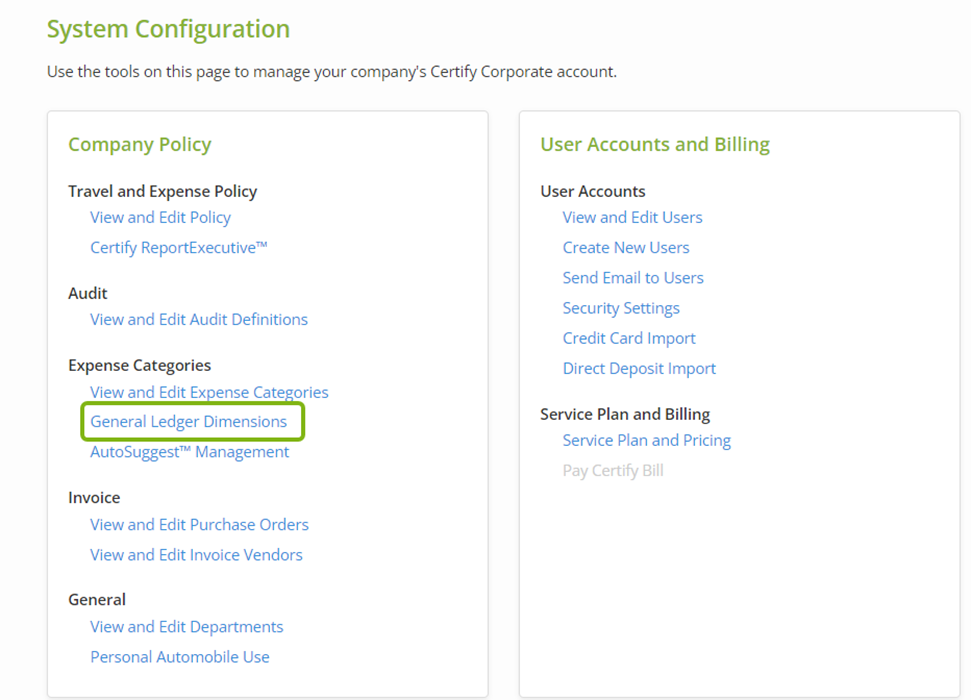This screenshot has height=700, width=971.
Task: Click the Expense Categories subheading
Action: pyautogui.click(x=139, y=365)
